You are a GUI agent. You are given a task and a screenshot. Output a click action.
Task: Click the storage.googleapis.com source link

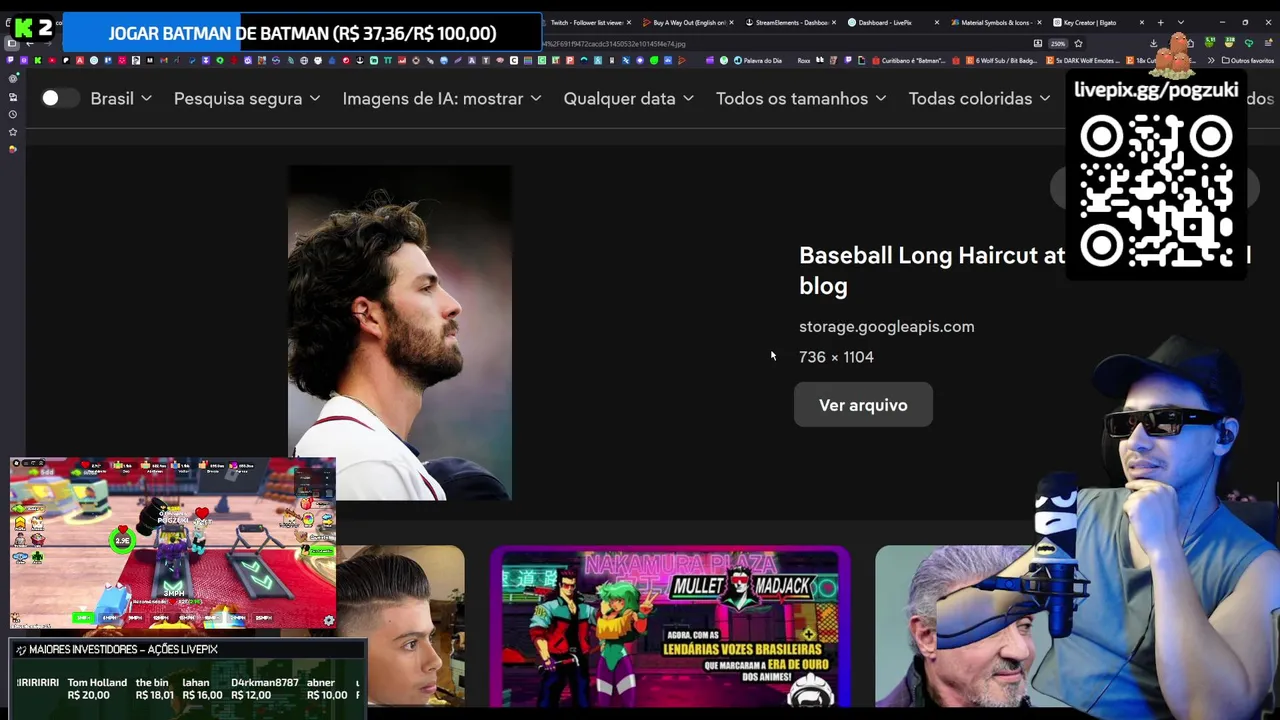886,326
